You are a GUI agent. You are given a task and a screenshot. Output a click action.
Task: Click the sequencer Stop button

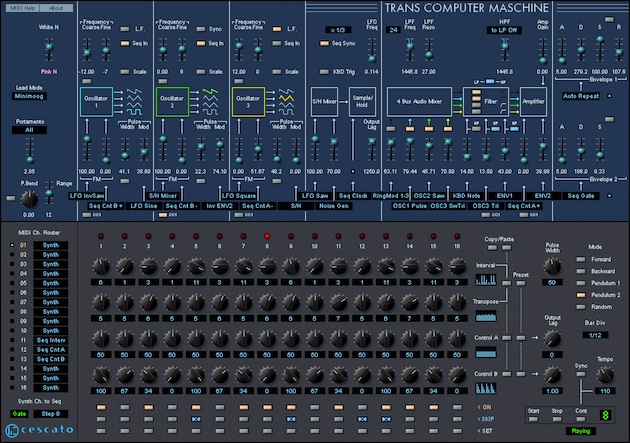pos(557,419)
